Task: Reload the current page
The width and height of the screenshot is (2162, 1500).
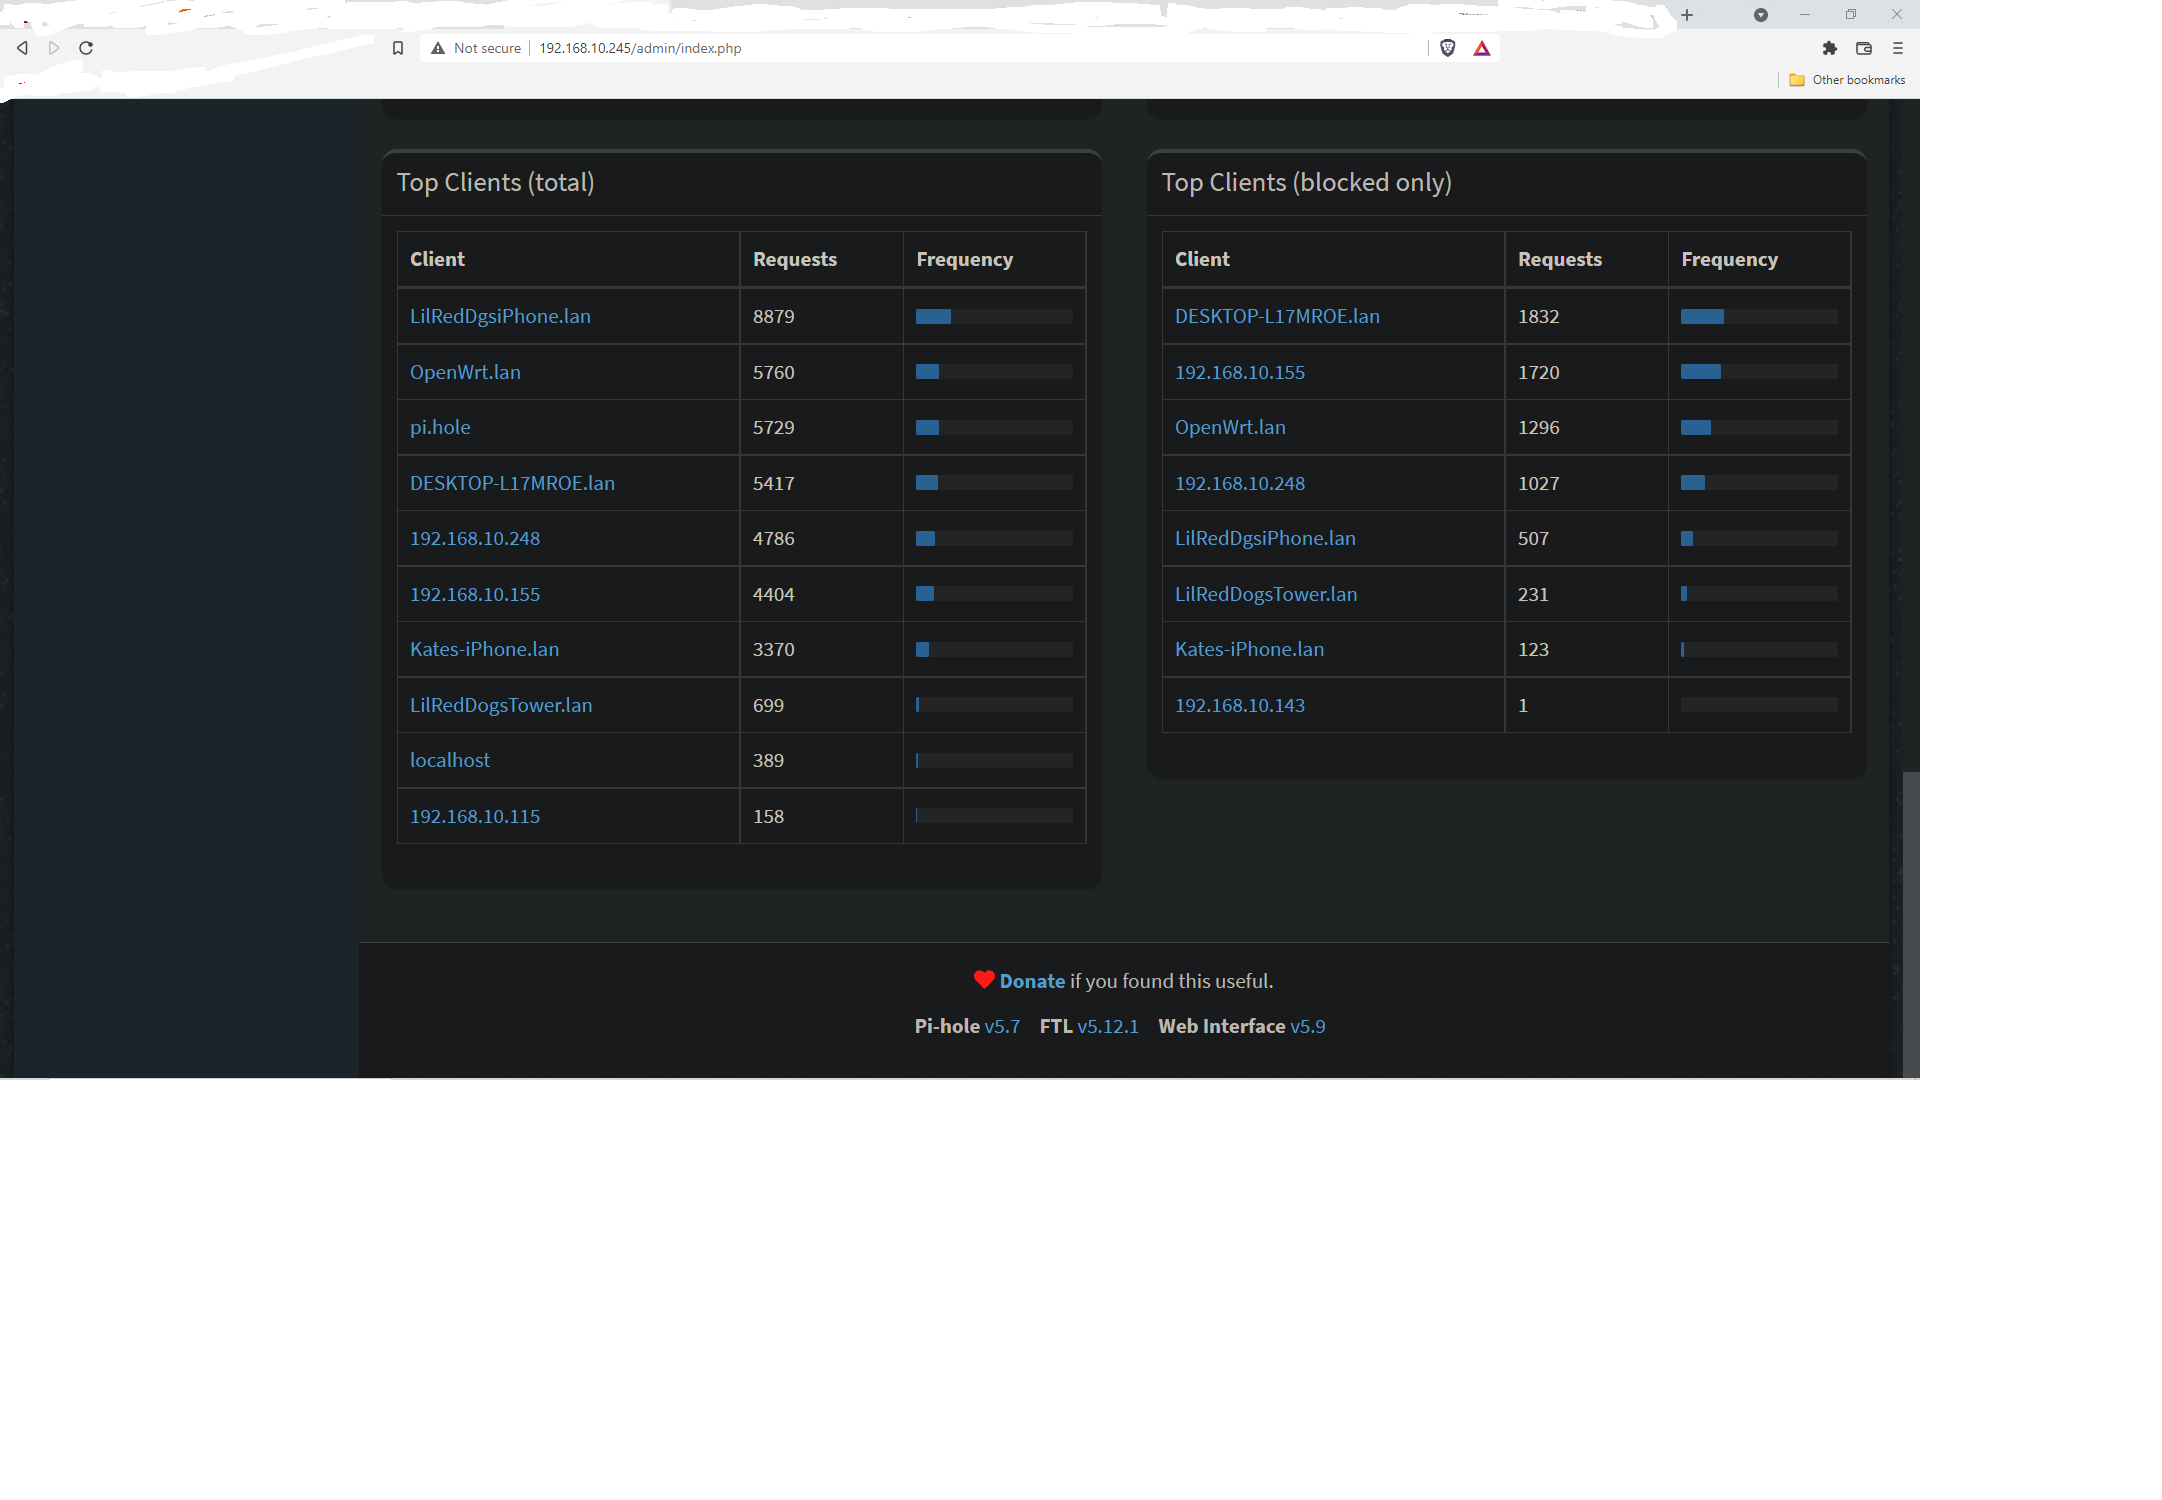Action: pos(86,48)
